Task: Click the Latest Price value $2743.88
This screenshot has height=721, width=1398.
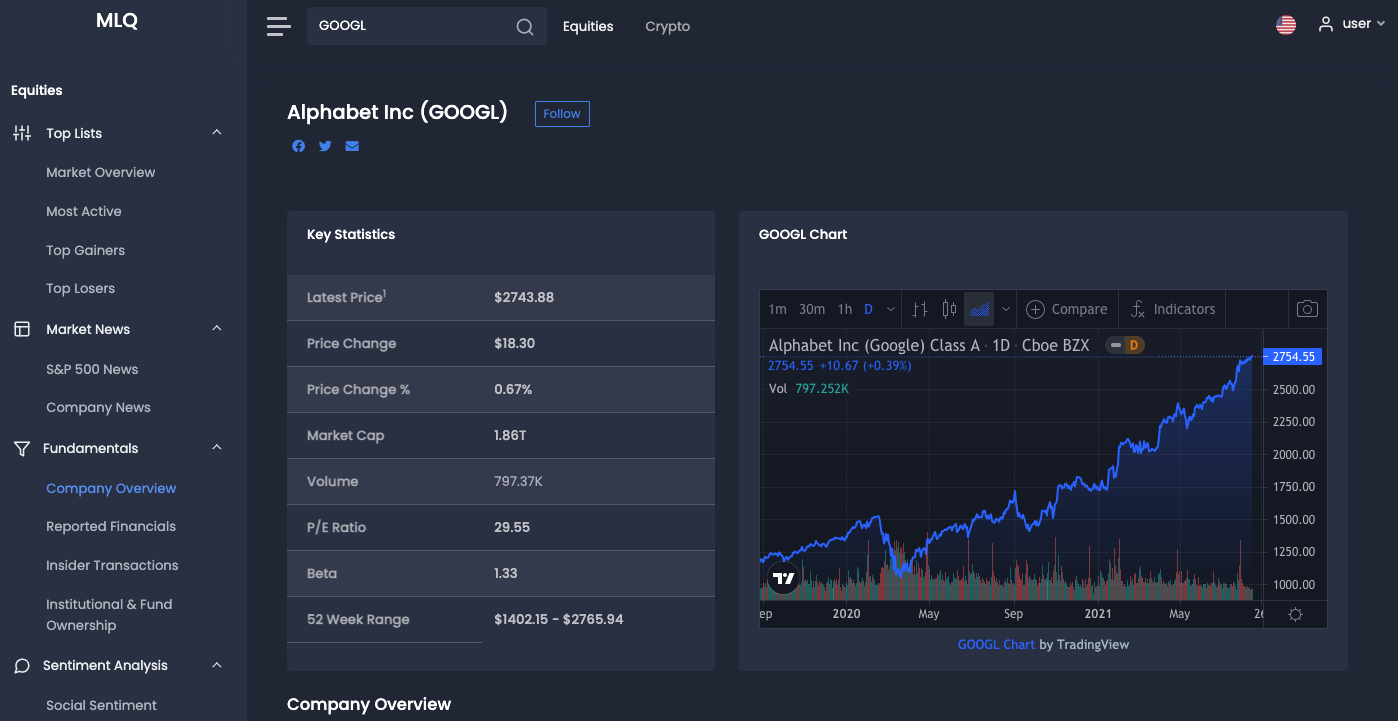Action: [524, 297]
